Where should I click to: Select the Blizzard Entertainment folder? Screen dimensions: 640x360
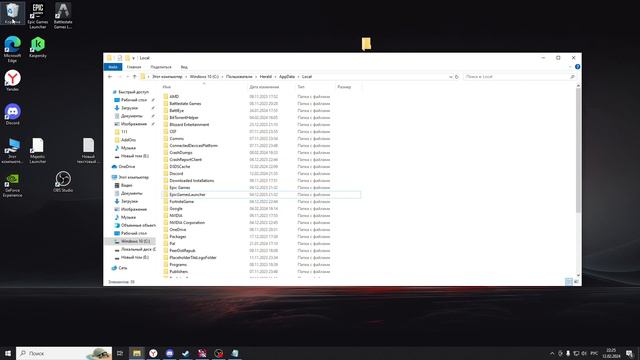[189, 124]
